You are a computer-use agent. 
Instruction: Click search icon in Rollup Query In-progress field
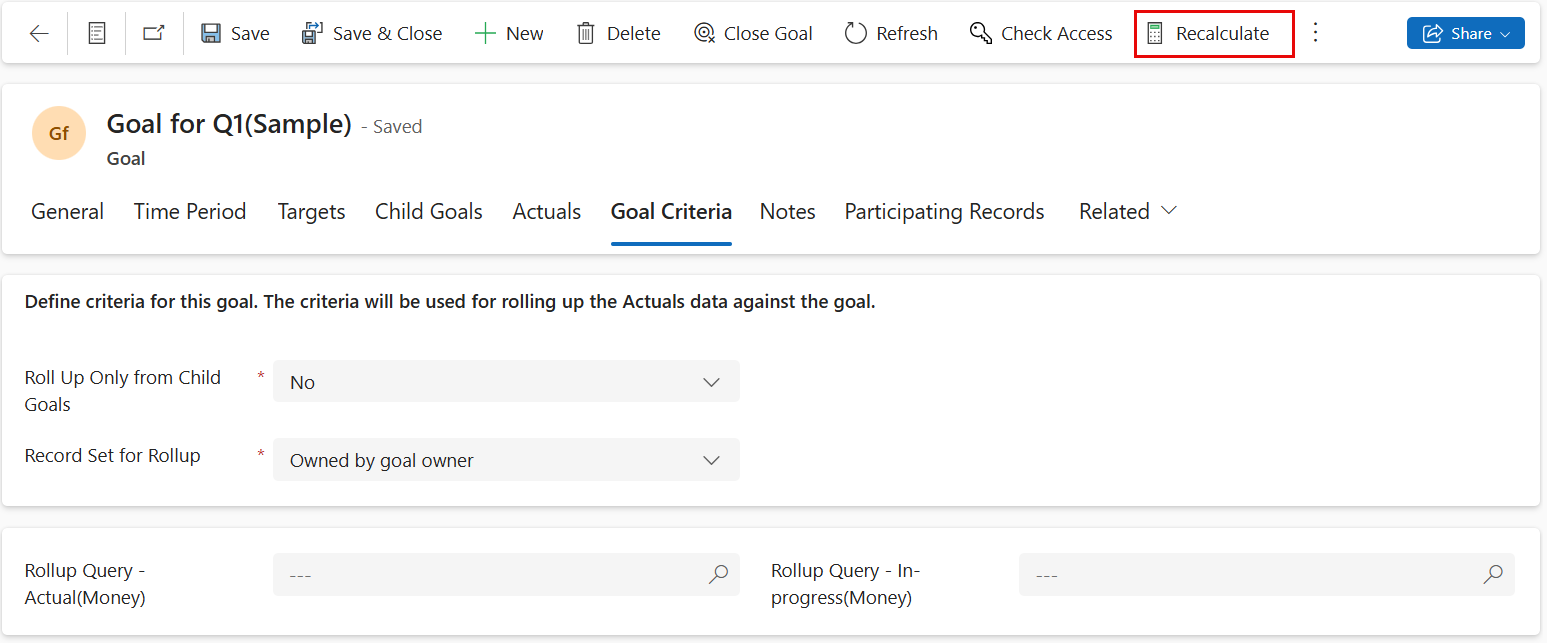pyautogui.click(x=1493, y=575)
